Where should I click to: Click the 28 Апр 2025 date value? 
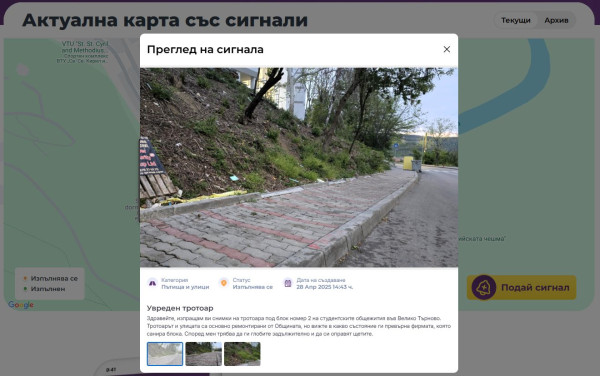tap(325, 287)
